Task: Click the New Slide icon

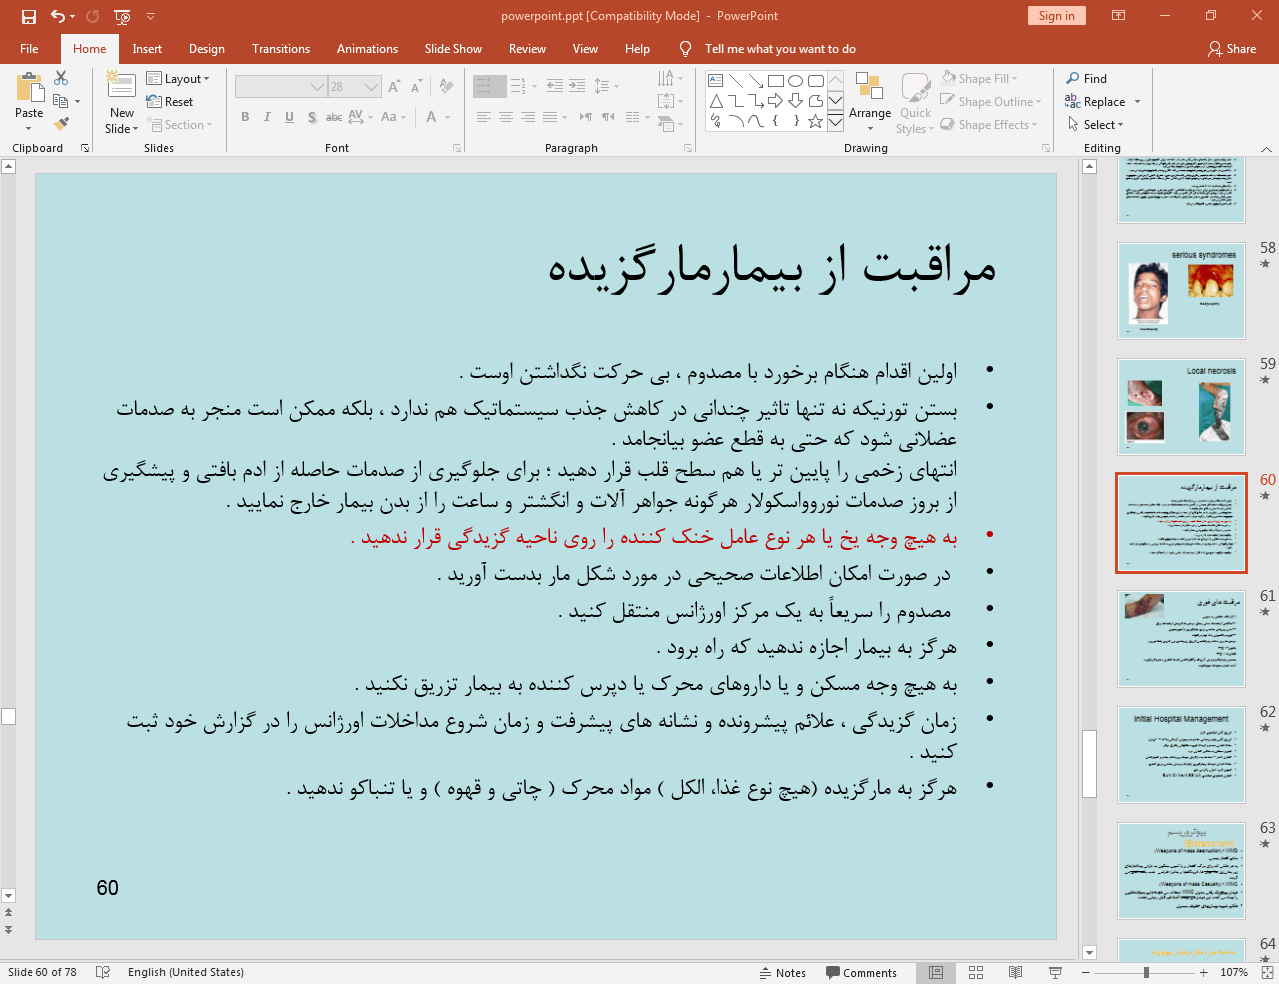Action: click(x=121, y=88)
